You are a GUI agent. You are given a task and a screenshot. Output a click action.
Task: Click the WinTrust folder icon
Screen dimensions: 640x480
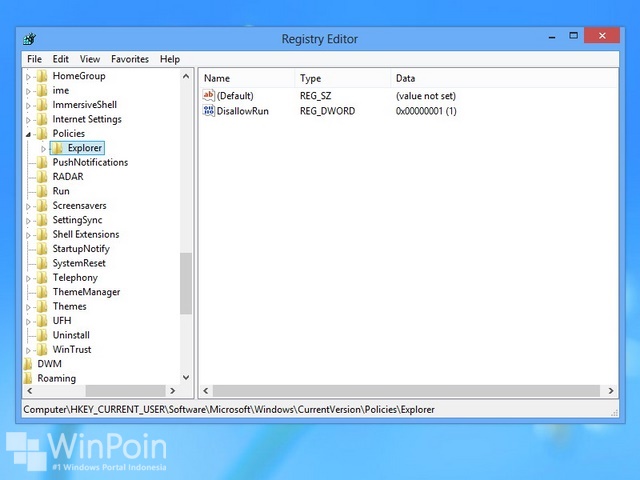click(42, 349)
